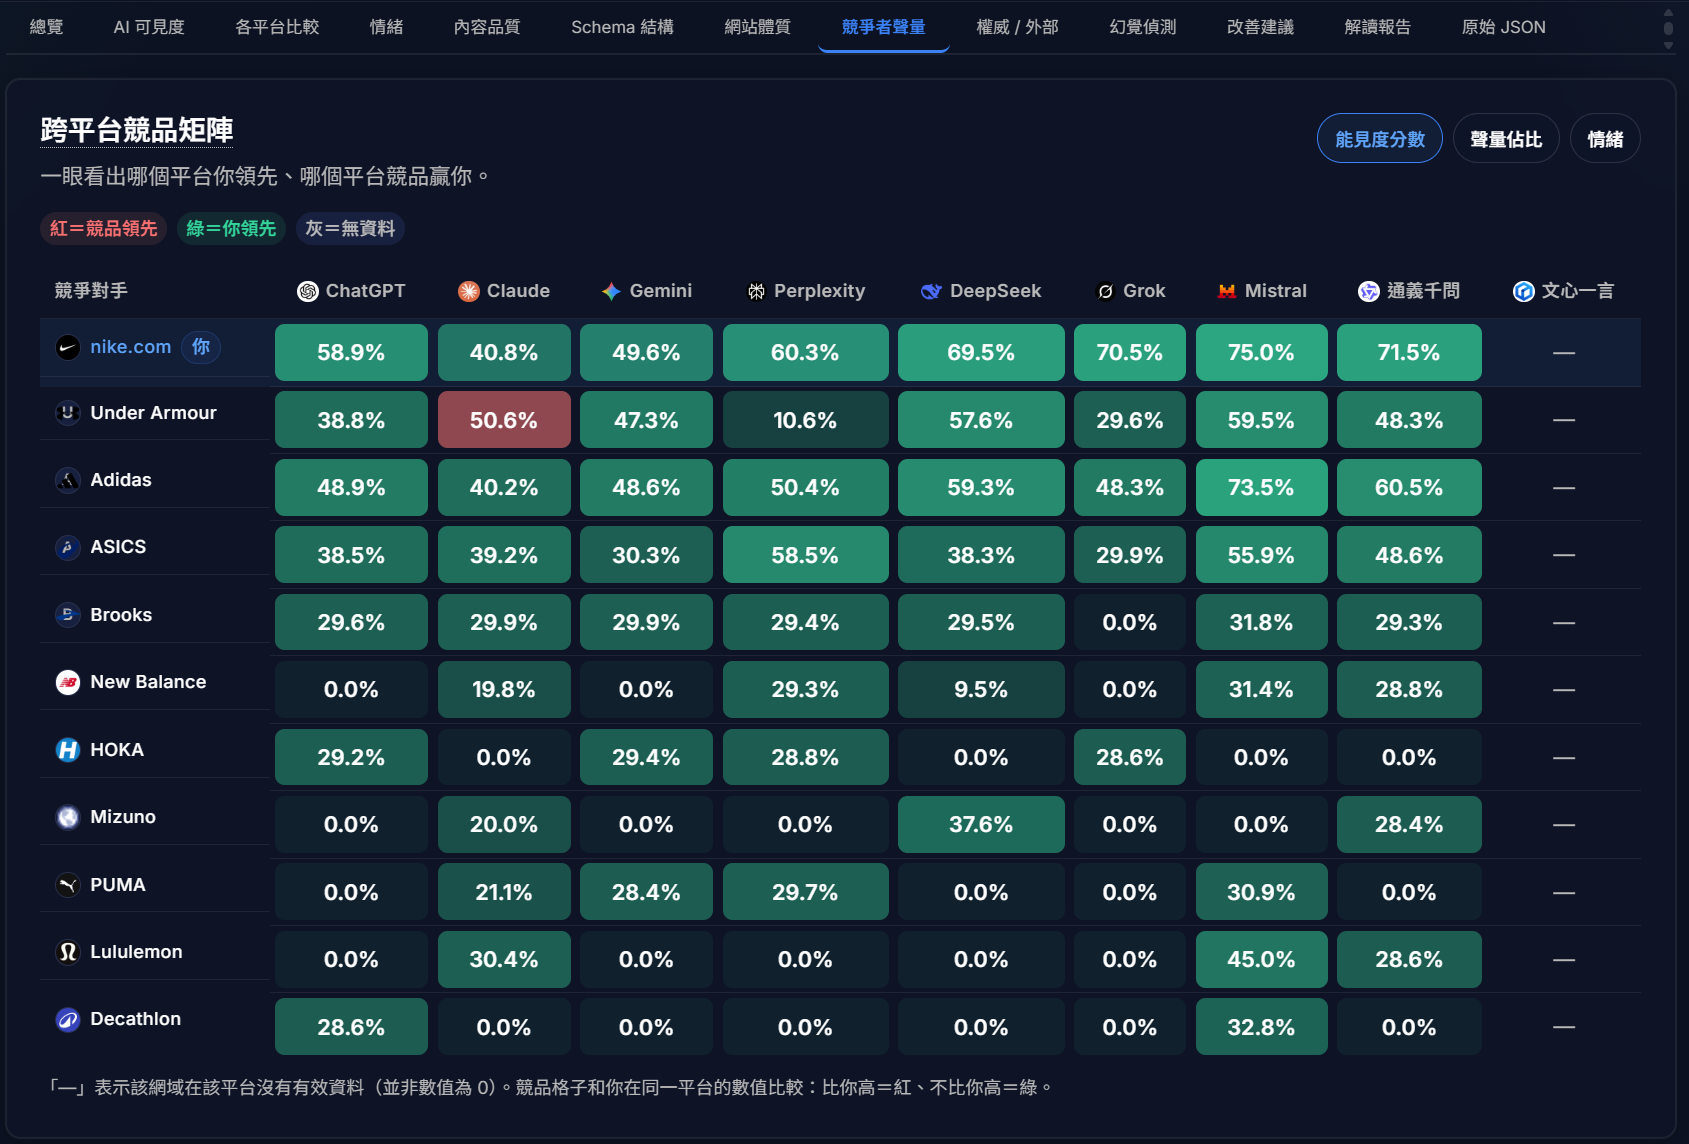Click the Gemini star icon in header
The height and width of the screenshot is (1144, 1689).
click(x=612, y=291)
